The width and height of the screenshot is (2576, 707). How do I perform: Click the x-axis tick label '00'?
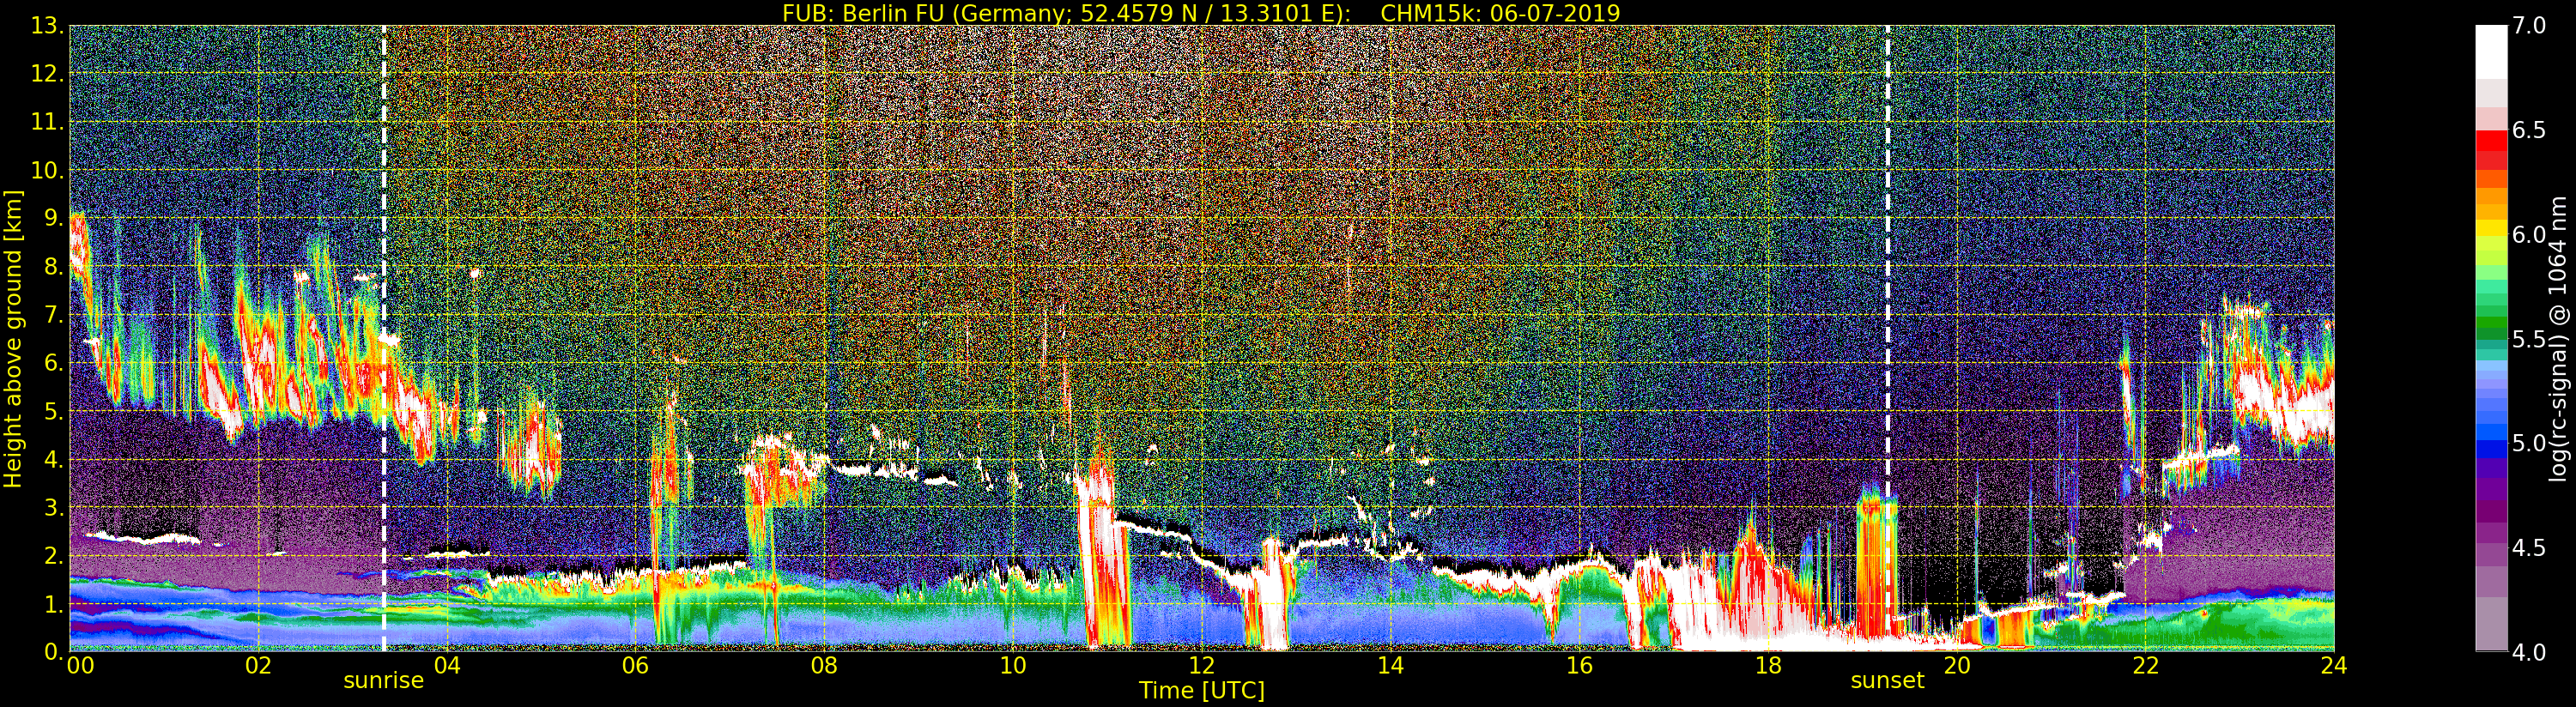(81, 665)
